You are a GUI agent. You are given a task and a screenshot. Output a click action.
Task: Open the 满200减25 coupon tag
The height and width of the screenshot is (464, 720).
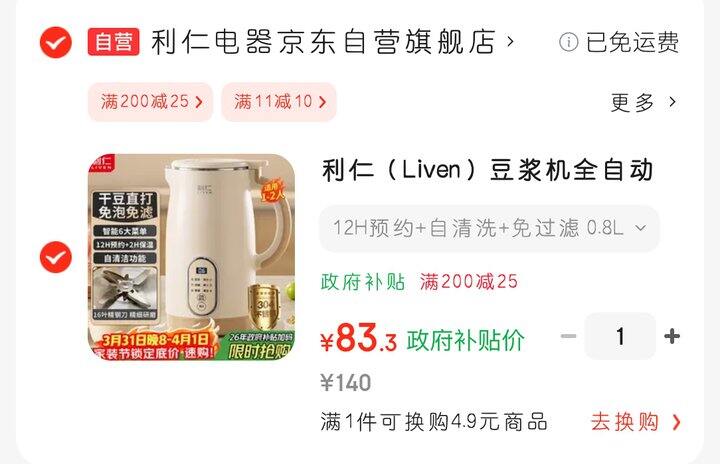click(x=151, y=102)
